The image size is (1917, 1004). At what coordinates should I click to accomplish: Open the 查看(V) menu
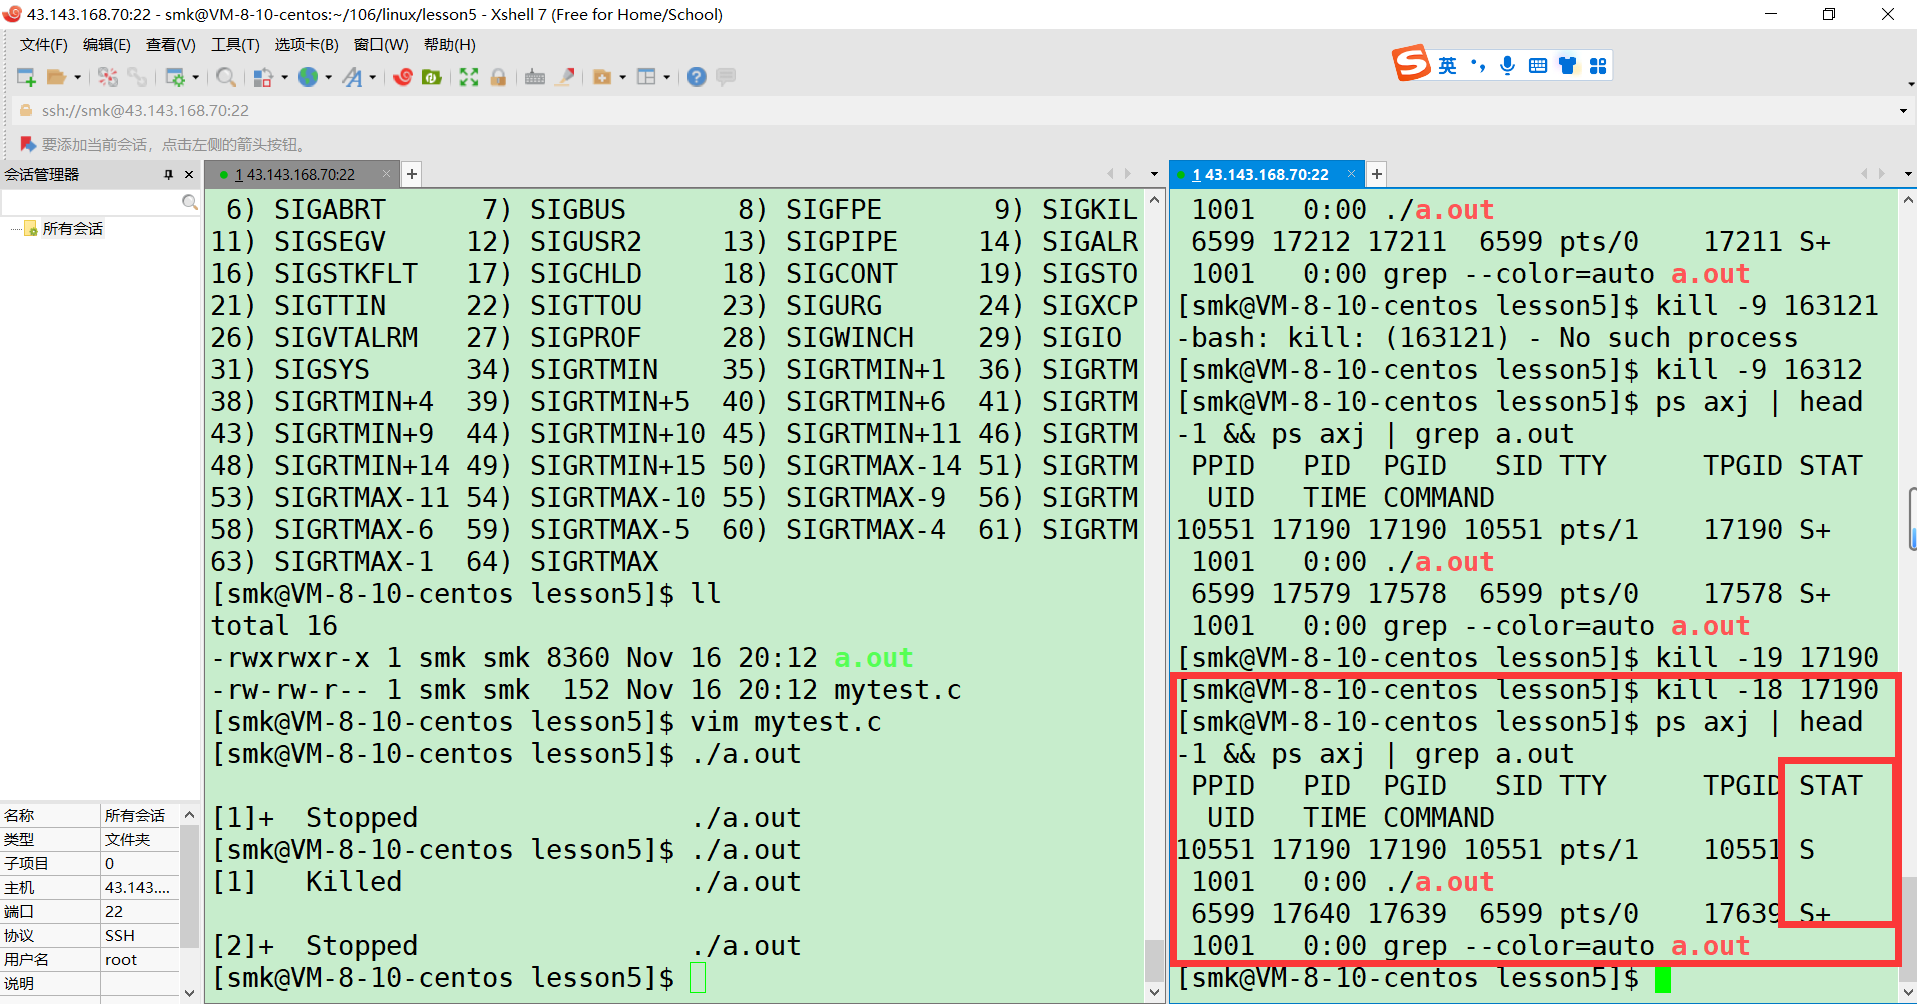click(171, 45)
